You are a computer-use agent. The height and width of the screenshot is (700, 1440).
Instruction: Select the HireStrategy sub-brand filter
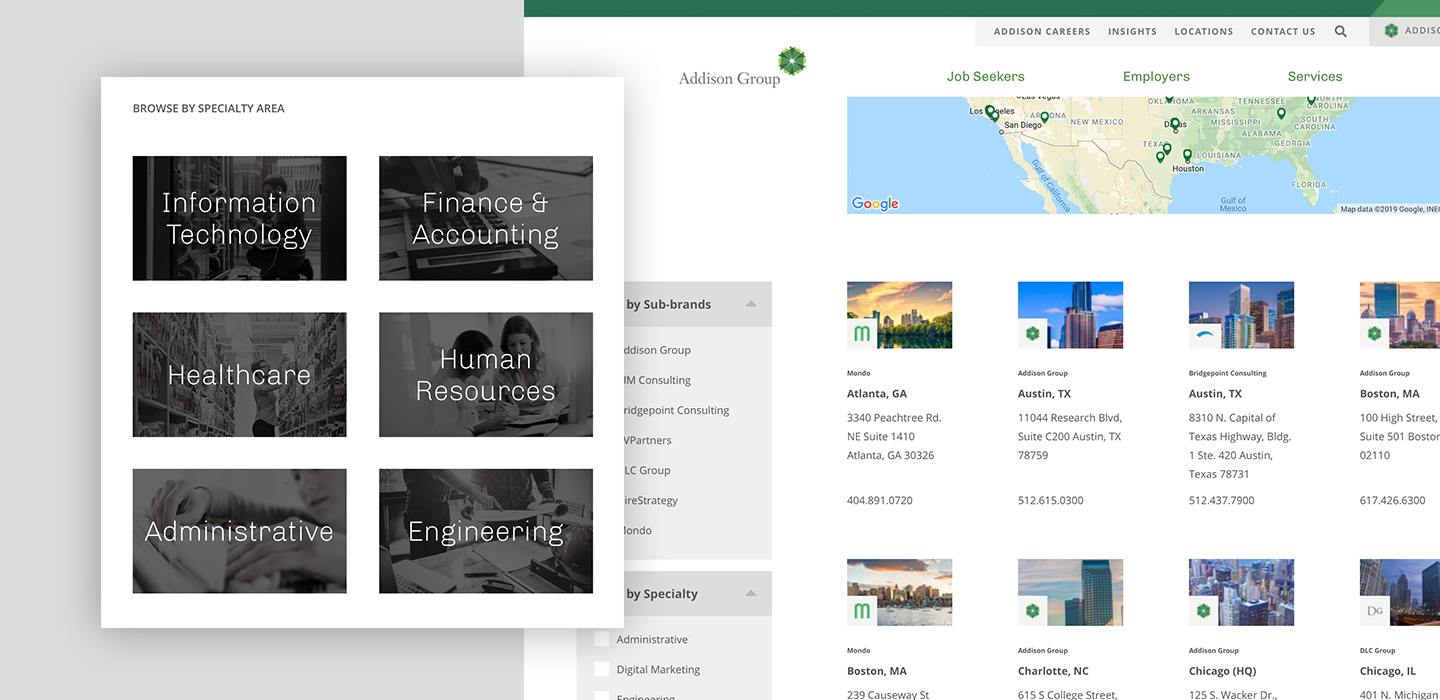651,500
